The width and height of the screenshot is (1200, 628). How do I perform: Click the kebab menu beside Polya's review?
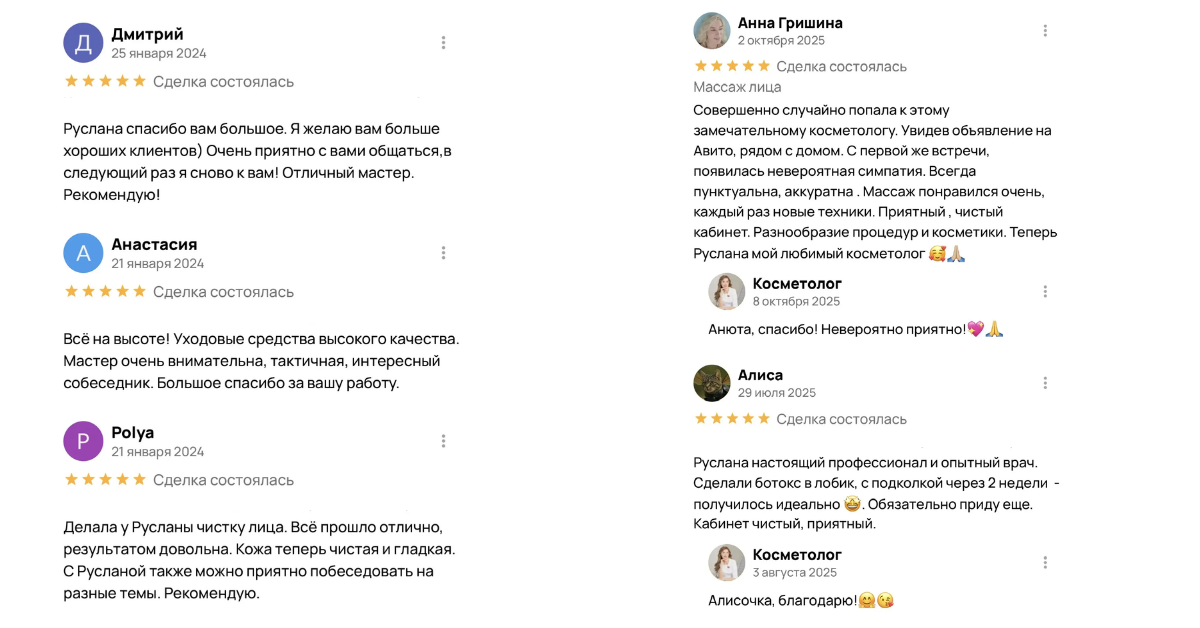(x=443, y=441)
